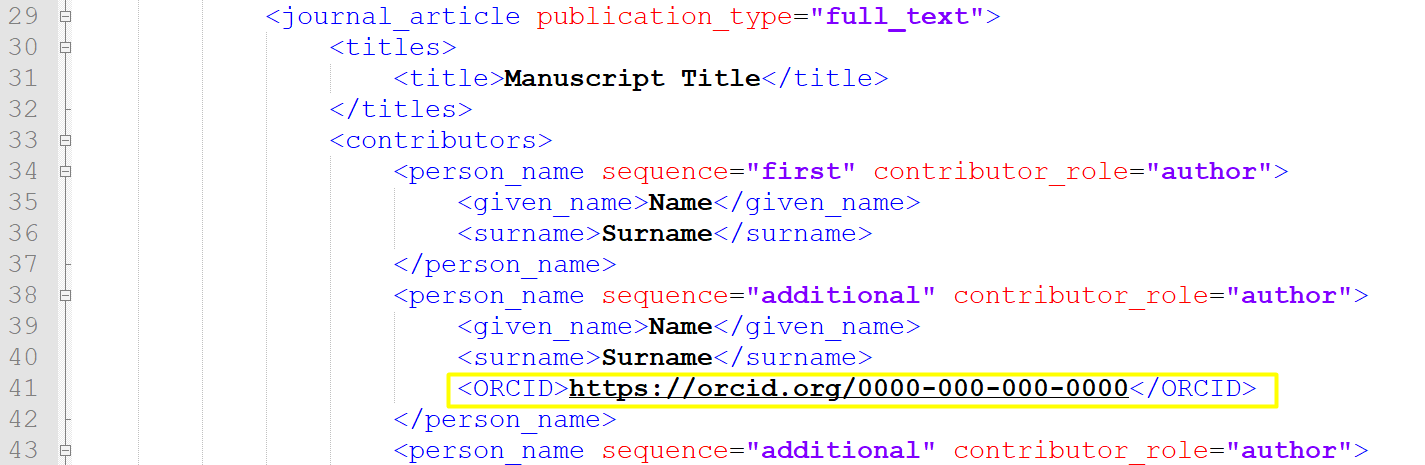Place cursor in the "Manuscript Title" text
This screenshot has height=465, width=1425.
point(632,78)
